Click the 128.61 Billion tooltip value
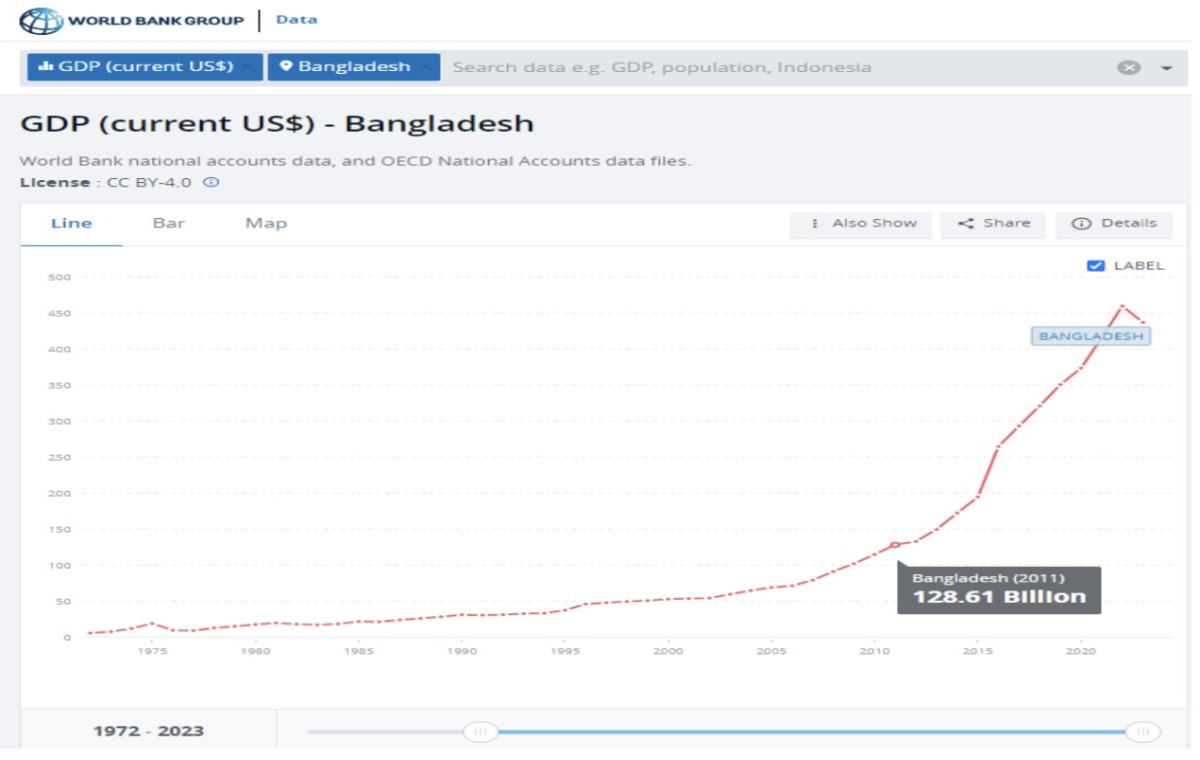The image size is (1200, 760). click(x=999, y=597)
